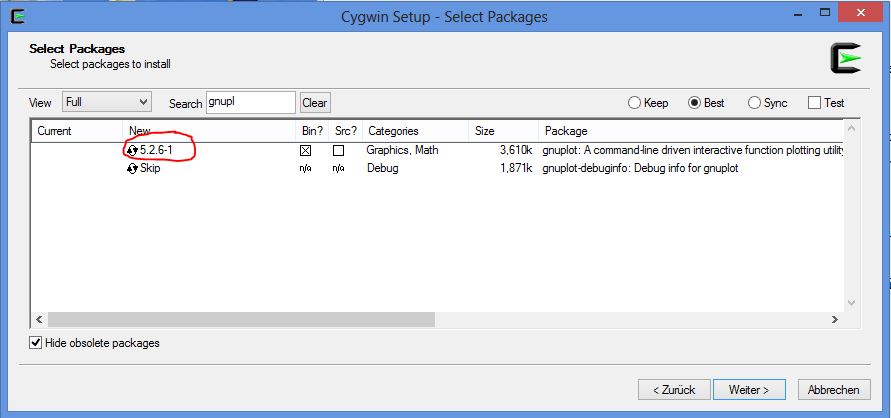The height and width of the screenshot is (418, 891).
Task: Click the Graphics, Math category cell
Action: click(402, 151)
